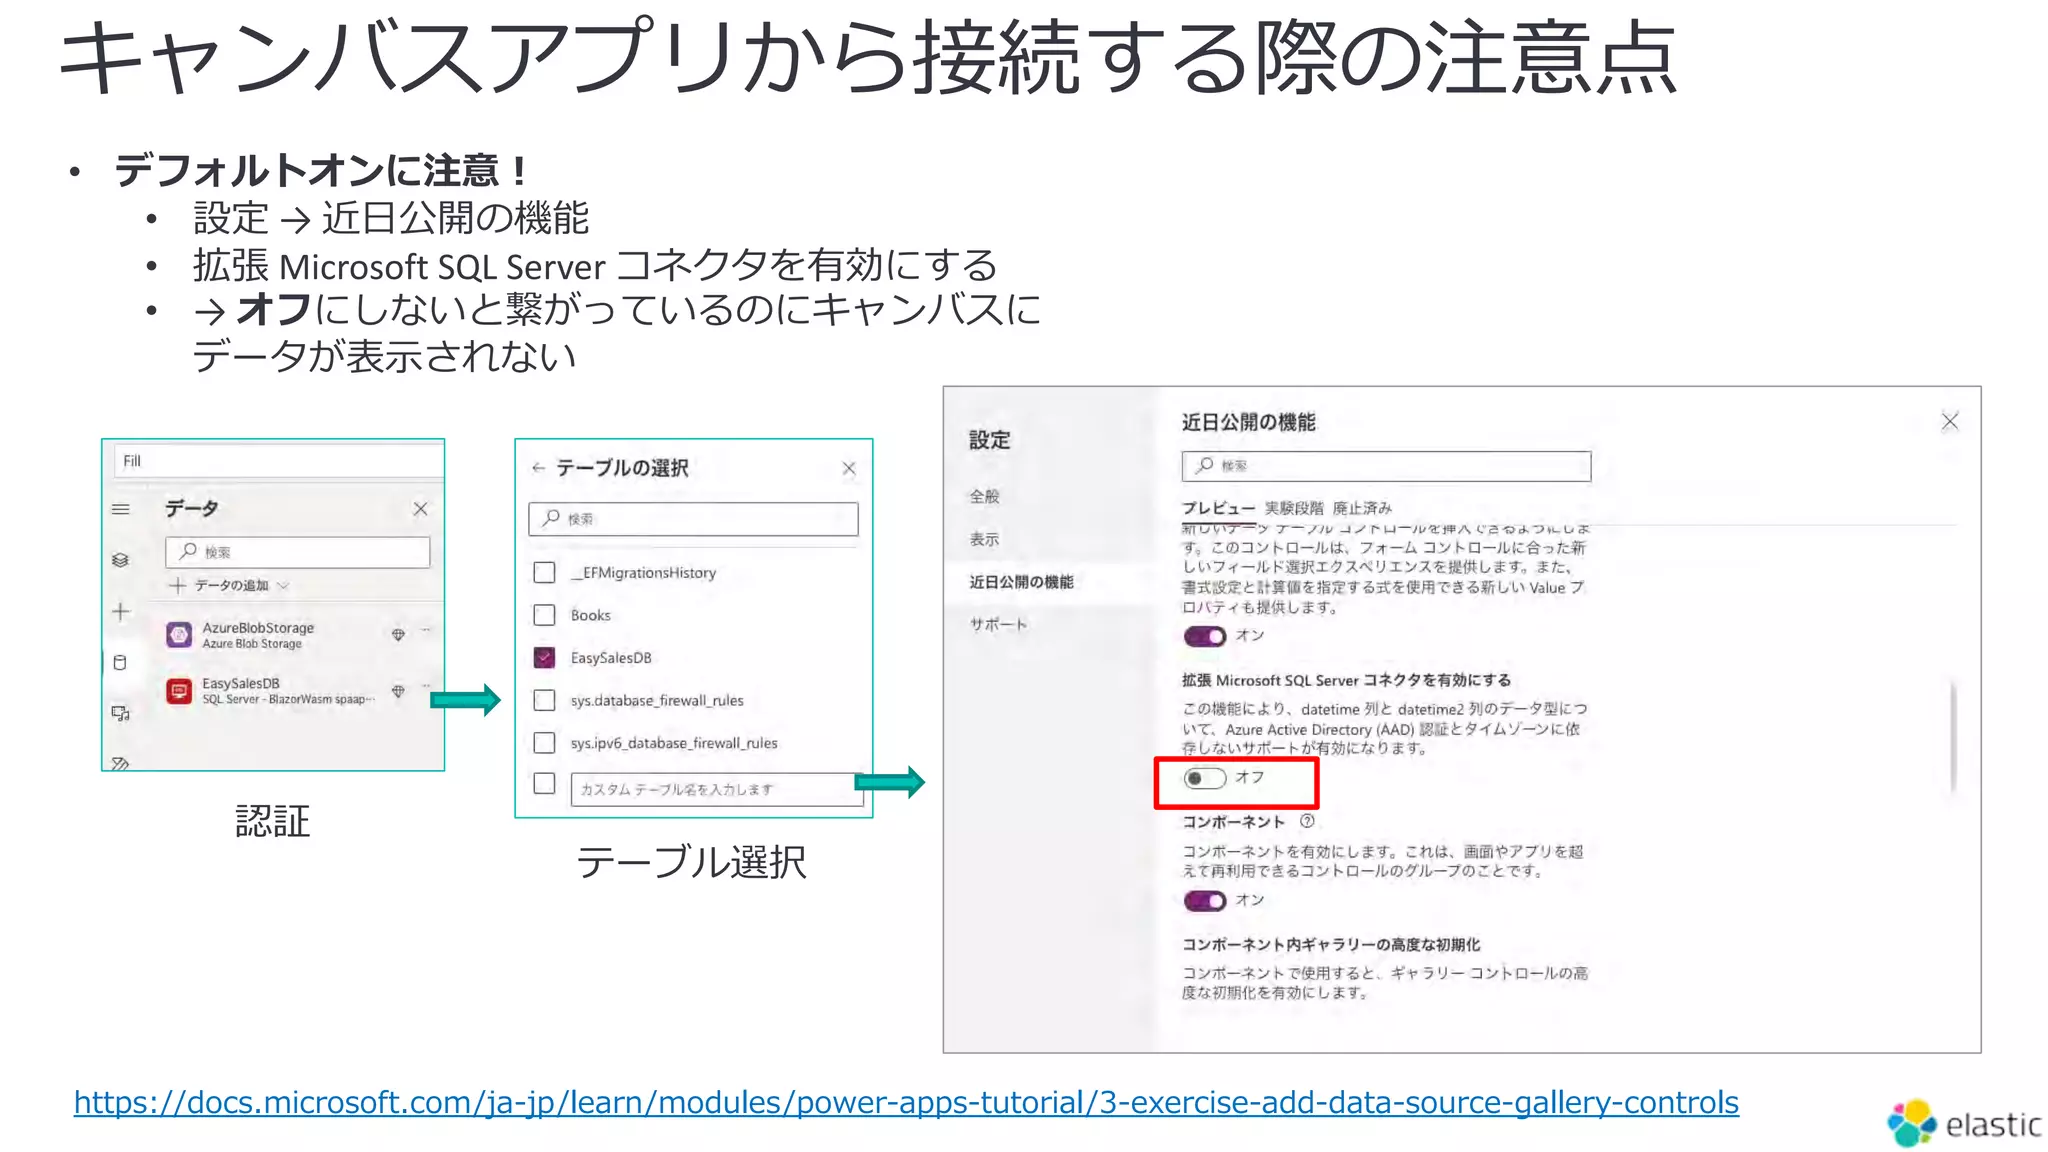Close the 設定 dialog with the X
Screen dimensions: 2048x1152
1950,421
